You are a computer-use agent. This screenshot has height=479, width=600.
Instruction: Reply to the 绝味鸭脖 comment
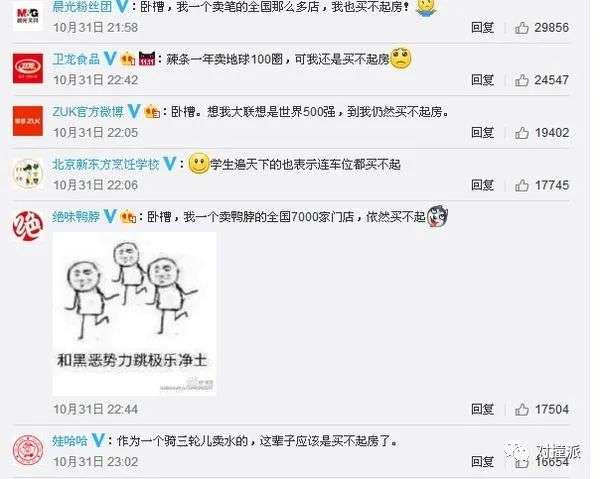[x=483, y=409]
